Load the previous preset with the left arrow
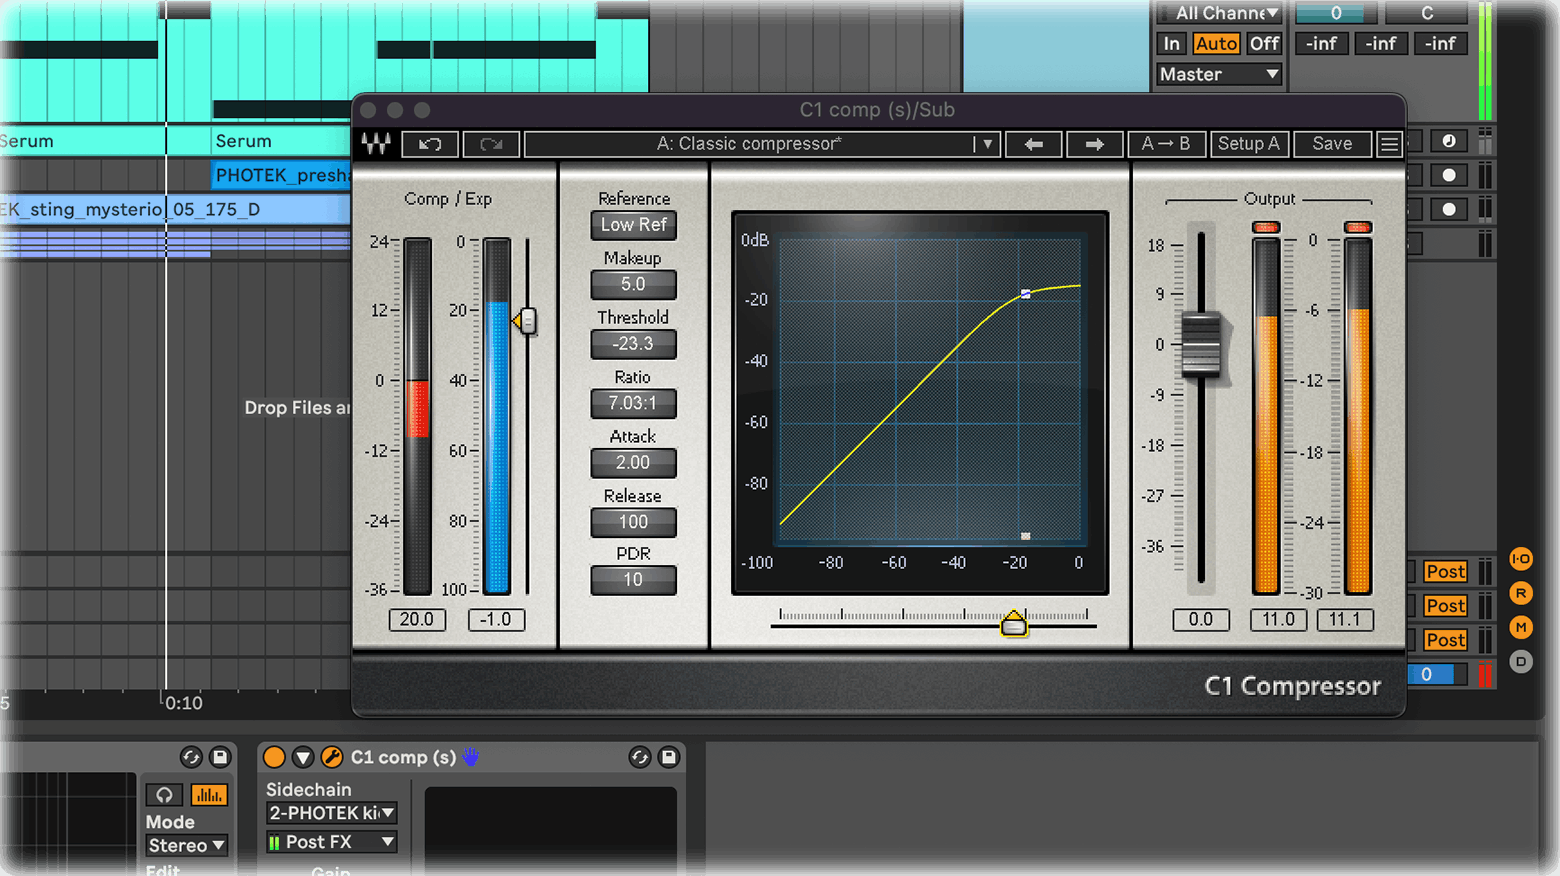 pyautogui.click(x=1034, y=144)
